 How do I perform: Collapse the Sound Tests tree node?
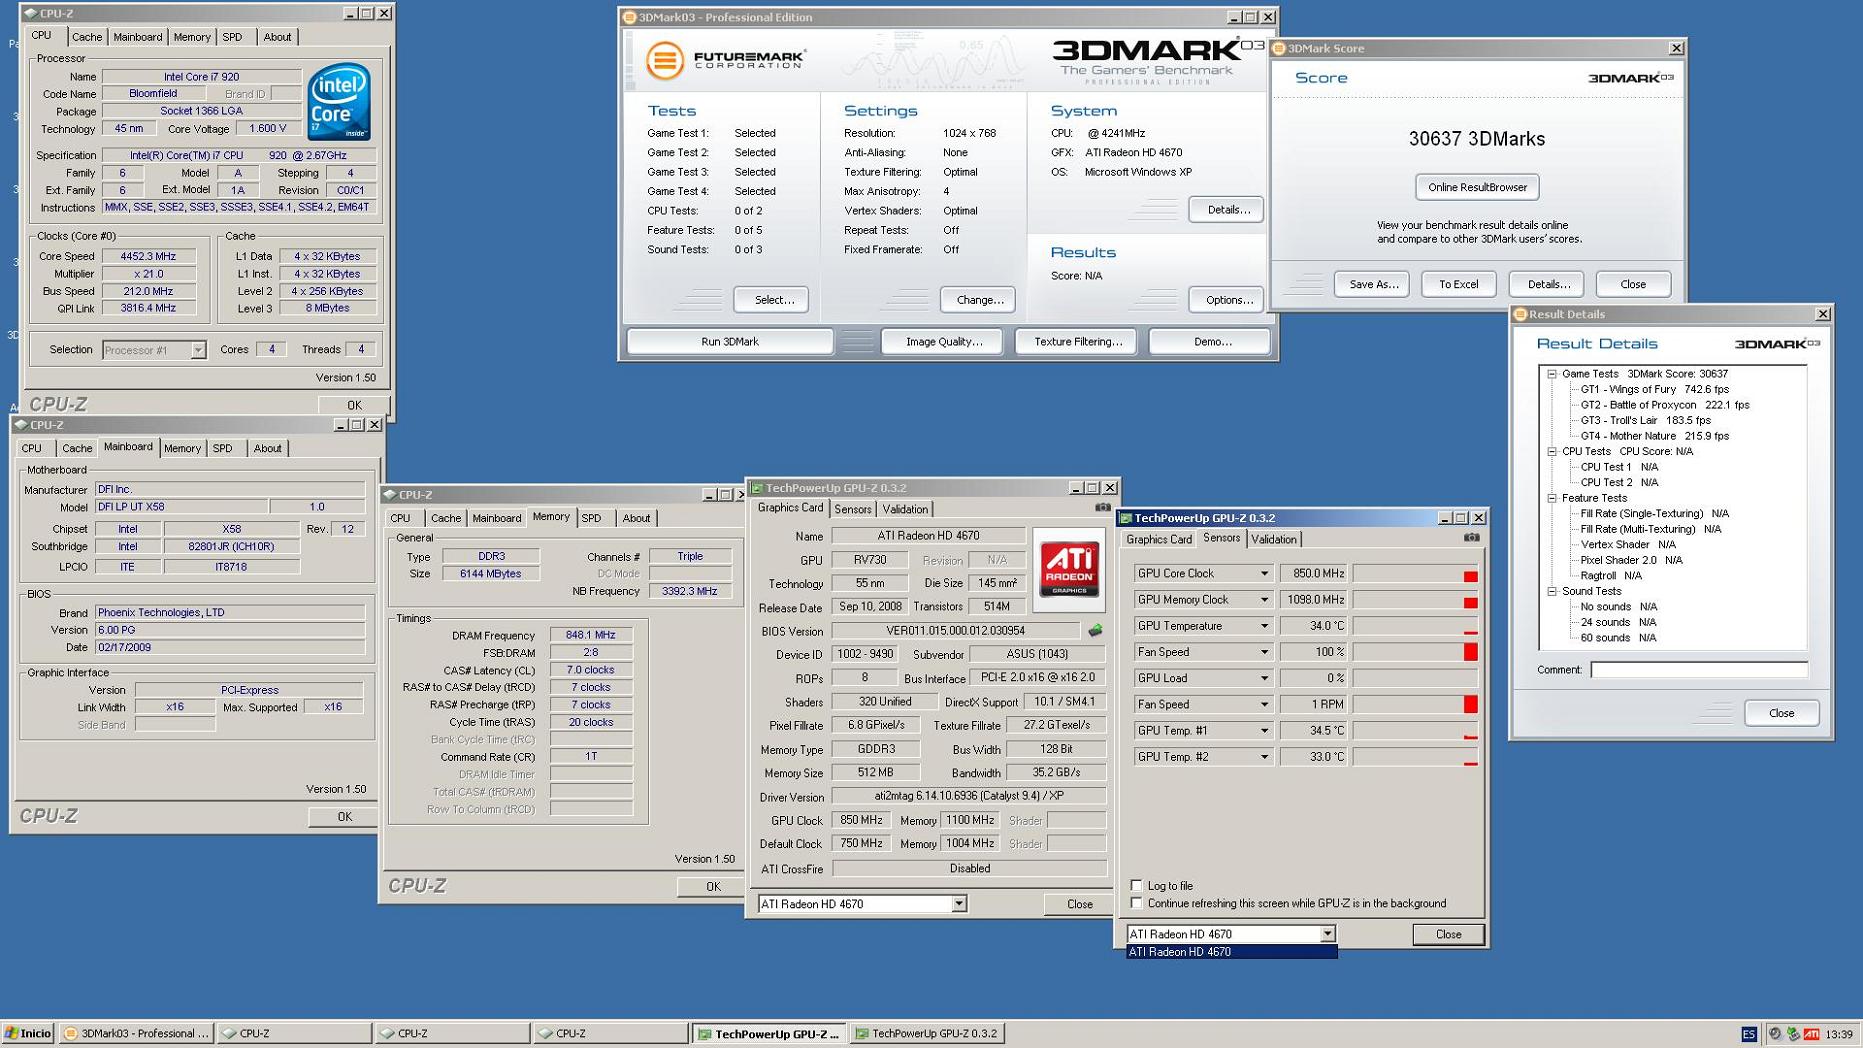coord(1552,591)
